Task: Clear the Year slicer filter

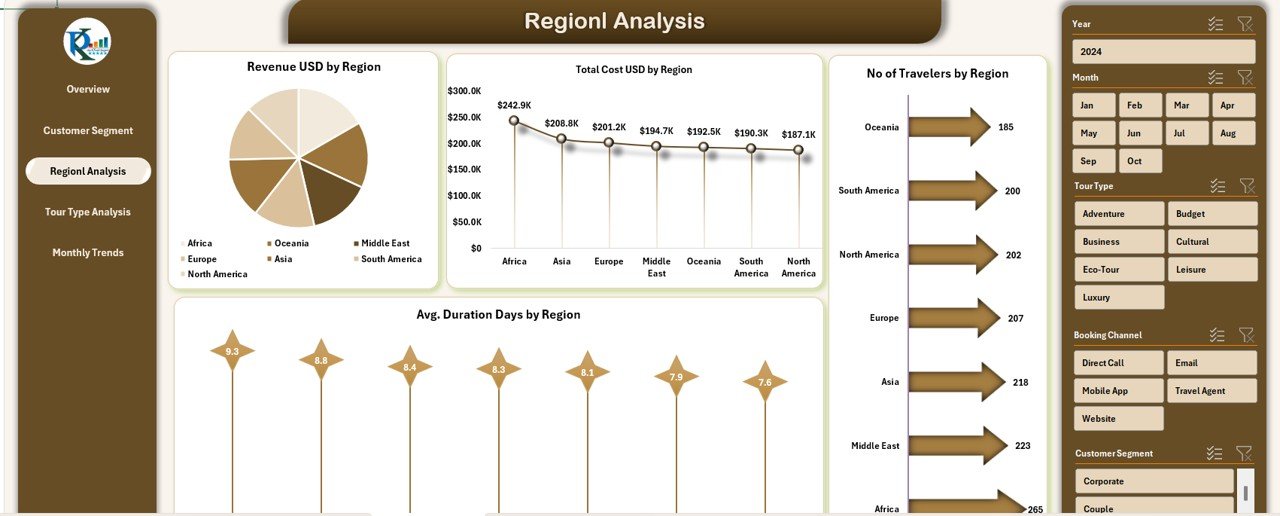Action: (x=1245, y=24)
